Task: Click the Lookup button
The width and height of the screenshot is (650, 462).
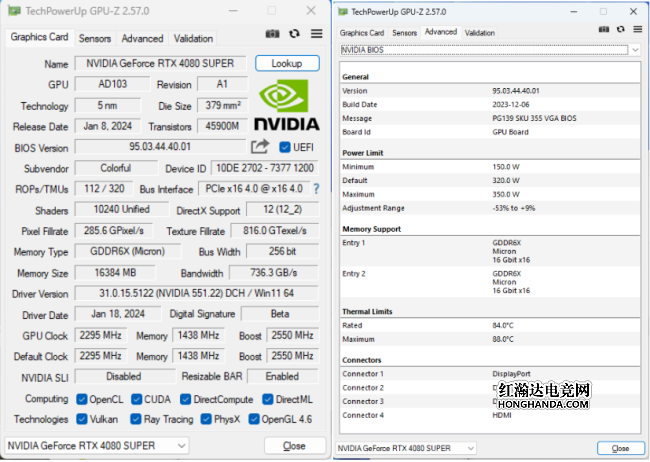Action: (287, 63)
